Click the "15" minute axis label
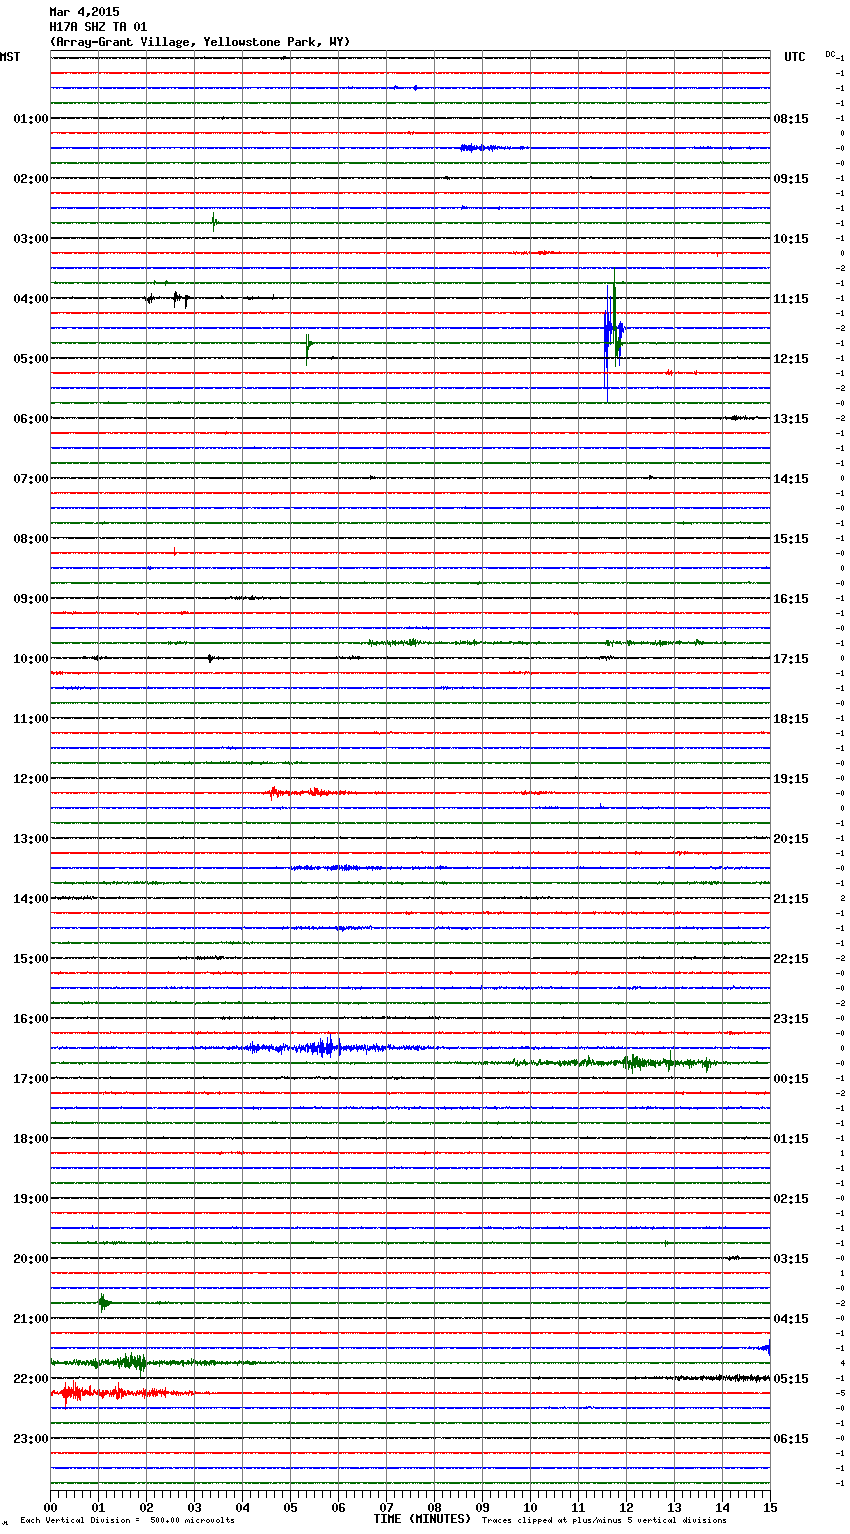Image resolution: width=850 pixels, height=1534 pixels. pyautogui.click(x=770, y=1507)
